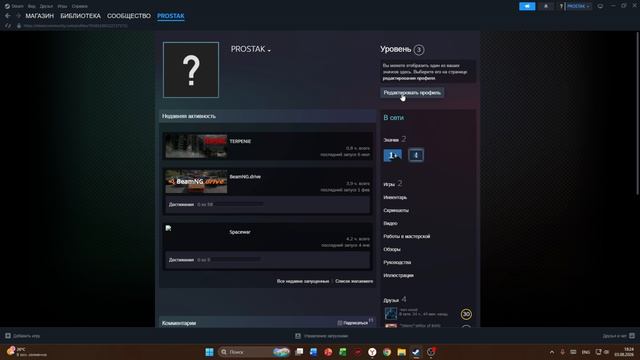The height and width of the screenshot is (360, 640).
Task: Open the Игры menu in the title bar
Action: click(x=62, y=6)
